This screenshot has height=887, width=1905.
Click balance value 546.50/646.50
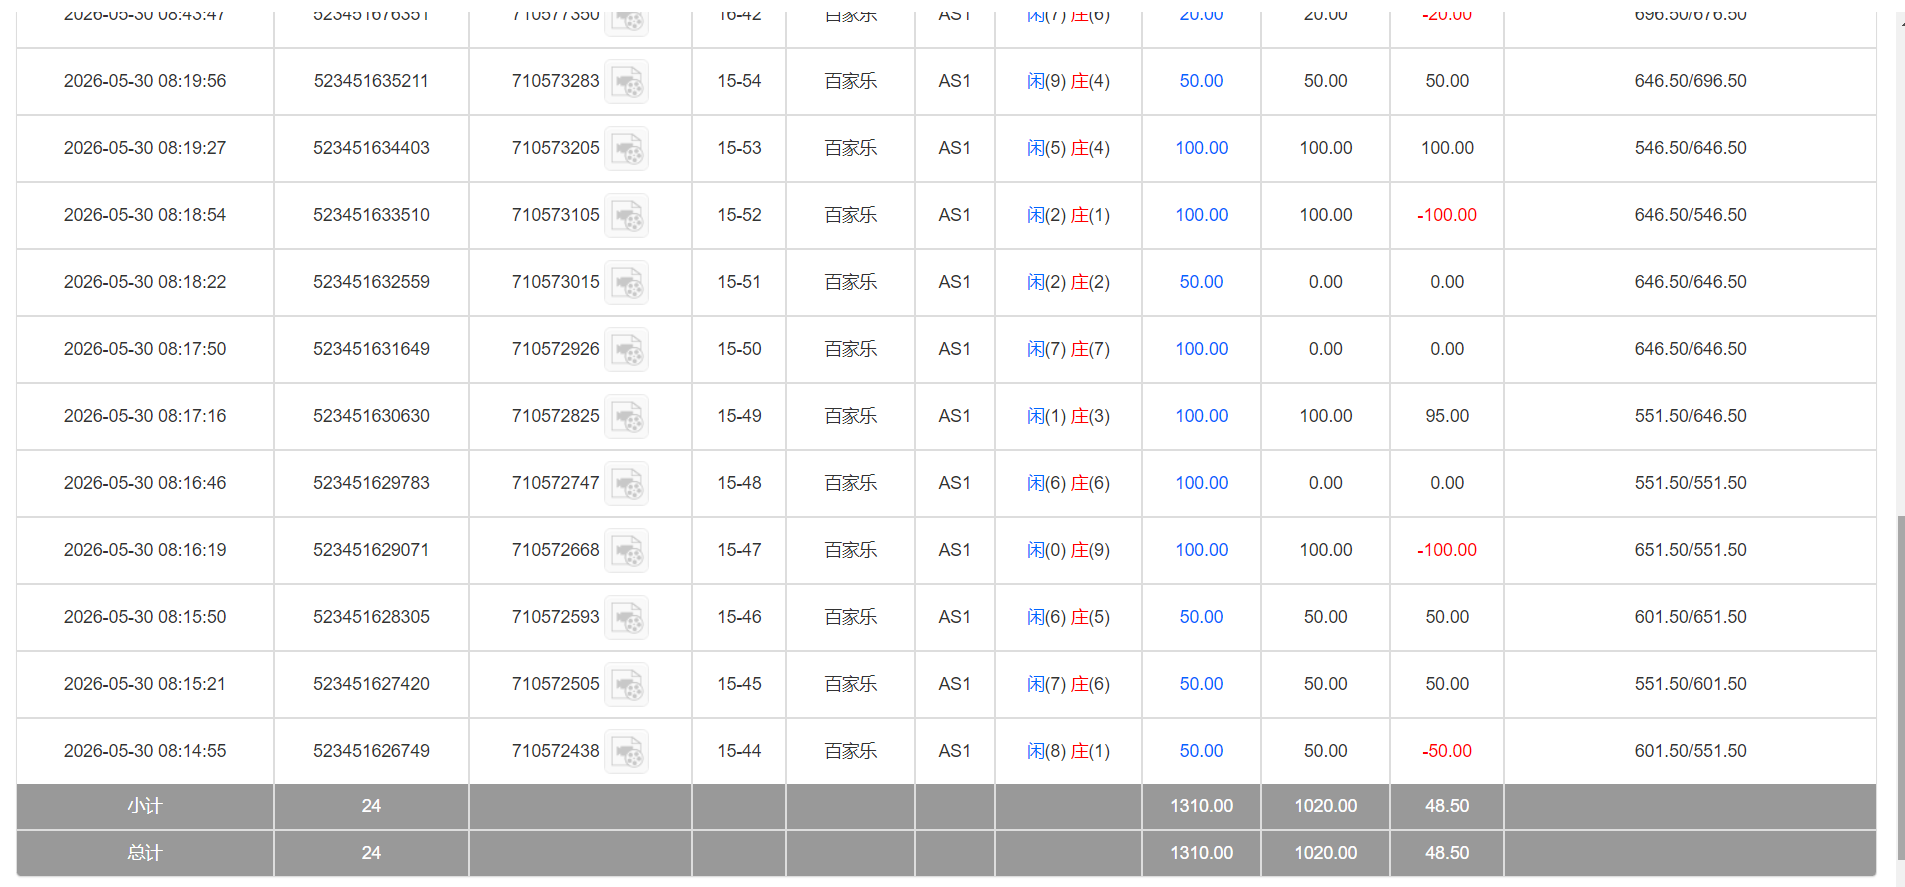[1690, 148]
